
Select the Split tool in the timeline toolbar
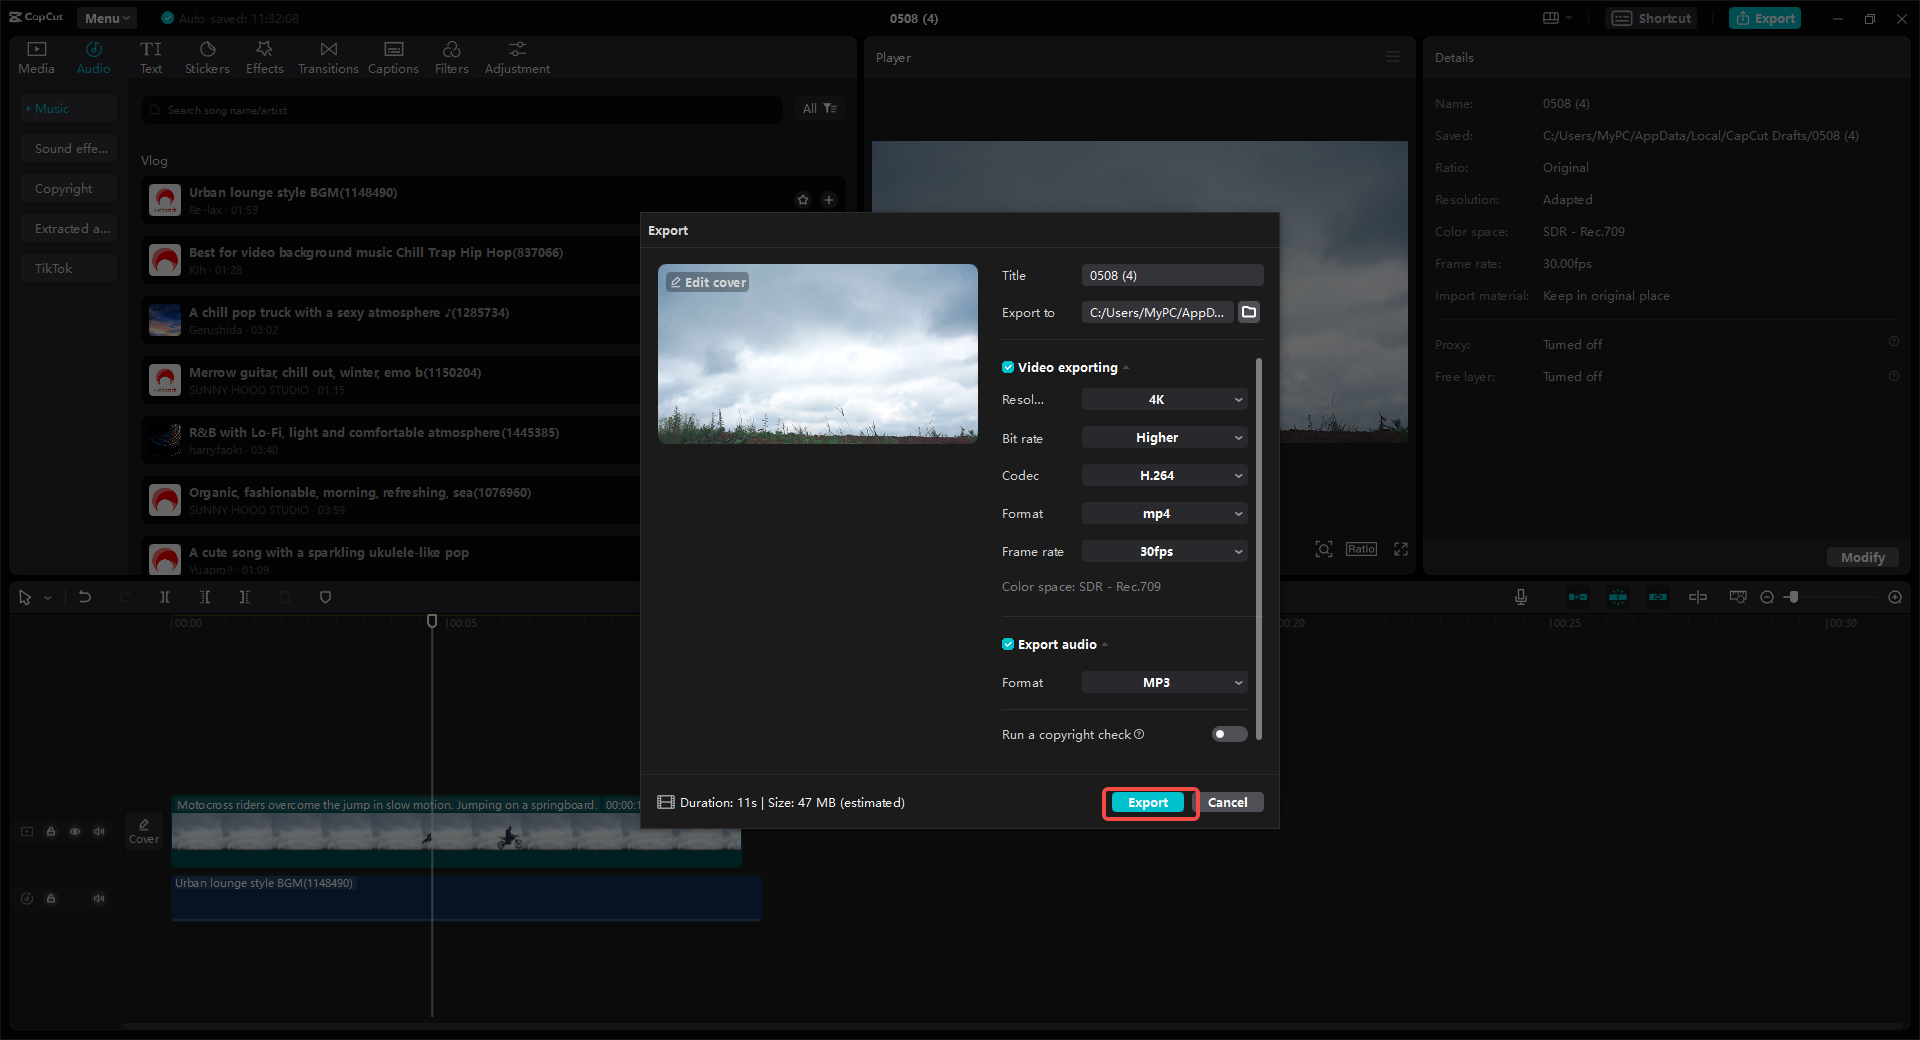coord(165,597)
